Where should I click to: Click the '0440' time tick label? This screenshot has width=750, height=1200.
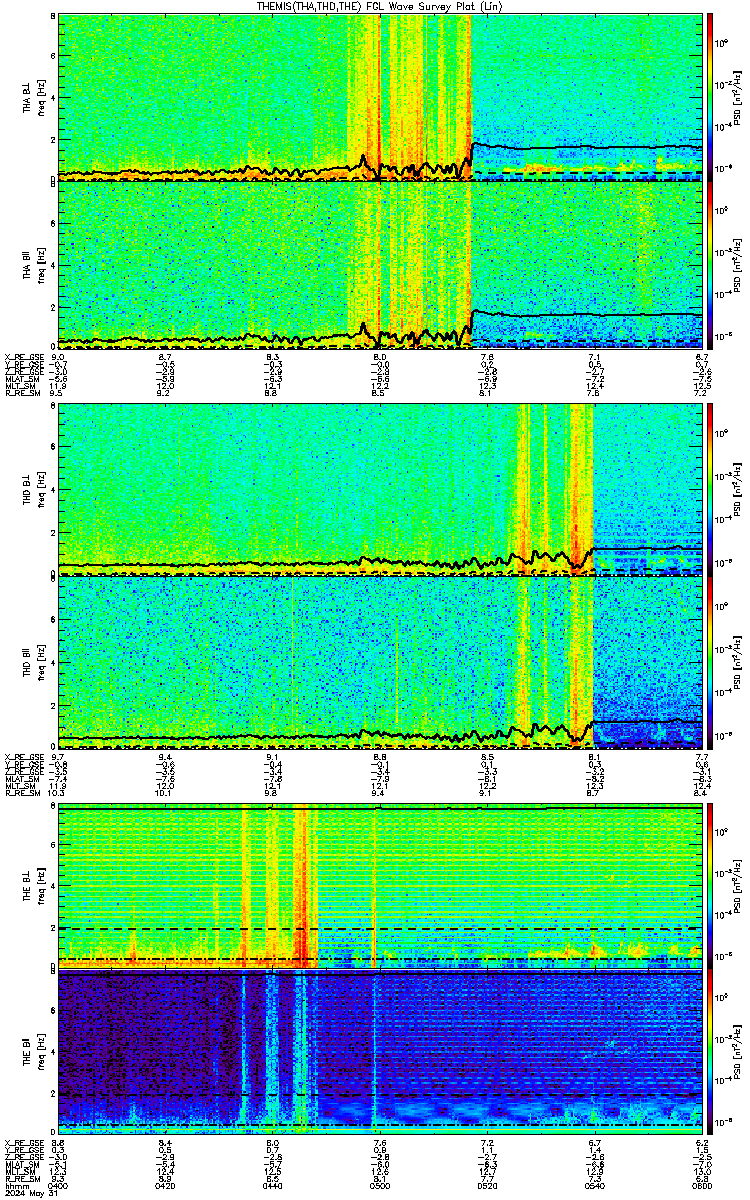(273, 1186)
